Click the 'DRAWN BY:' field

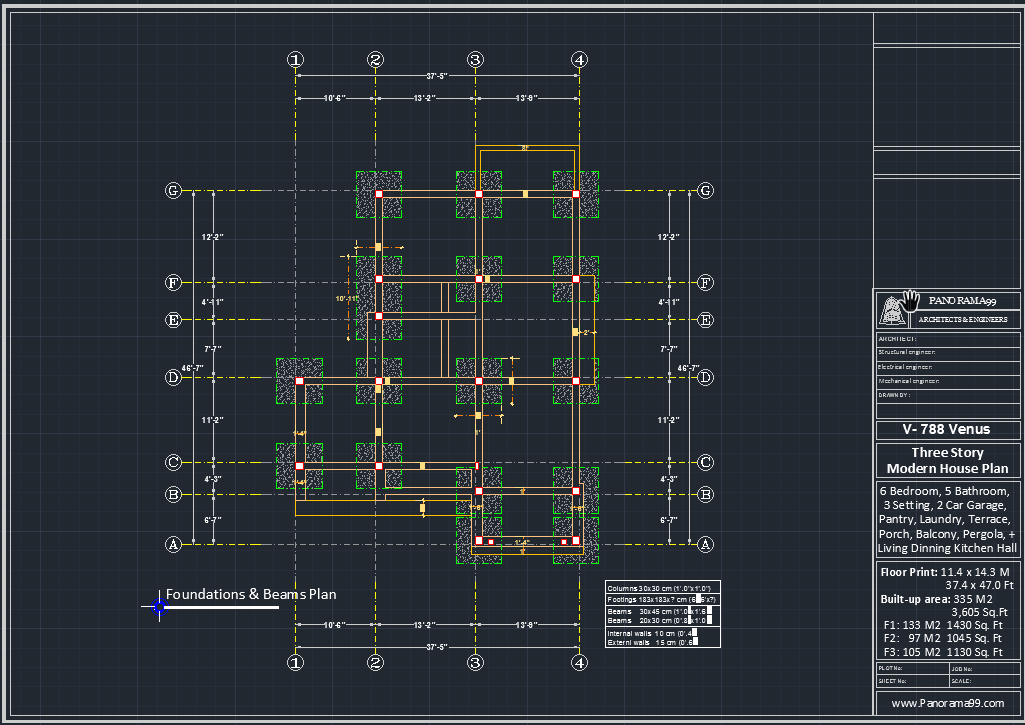click(948, 396)
